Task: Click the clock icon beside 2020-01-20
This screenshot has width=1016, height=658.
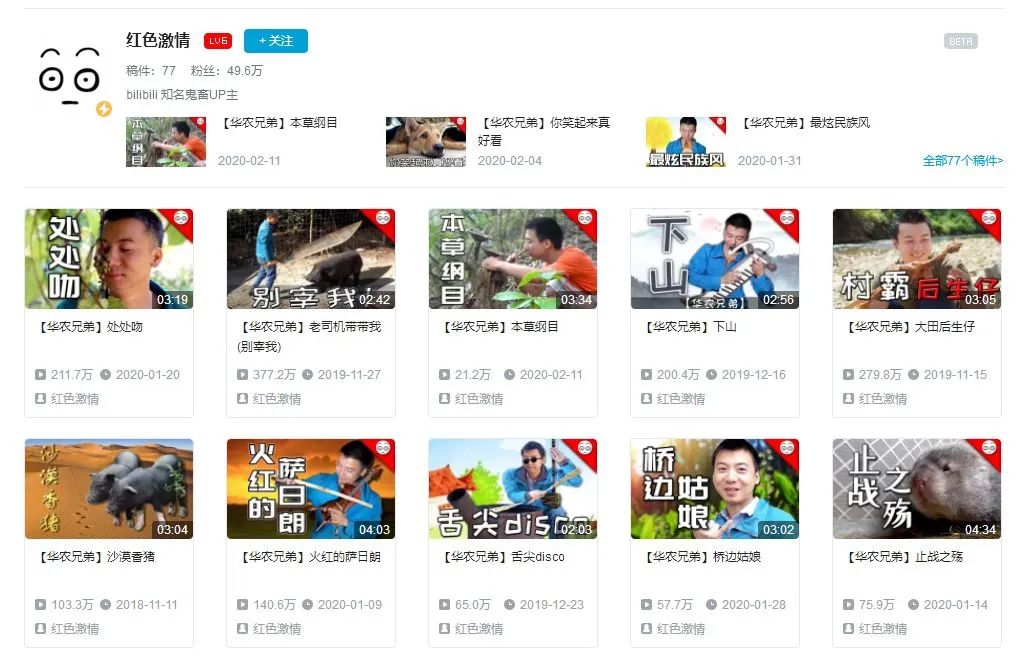Action: click(x=106, y=375)
